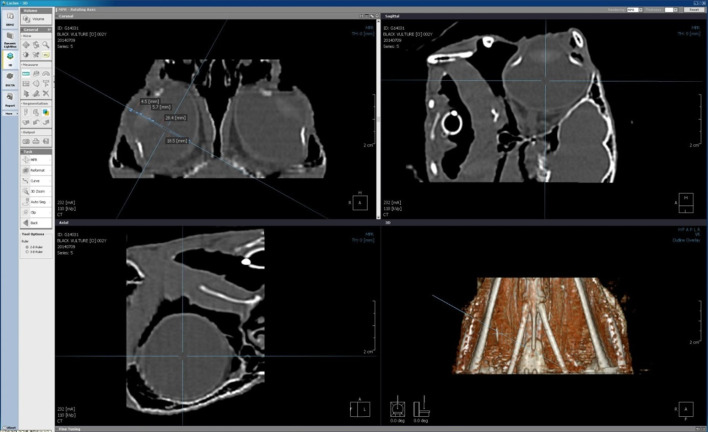Click the first rotation angle icon in 3D view
Image resolution: width=708 pixels, height=432 pixels.
pyautogui.click(x=397, y=409)
